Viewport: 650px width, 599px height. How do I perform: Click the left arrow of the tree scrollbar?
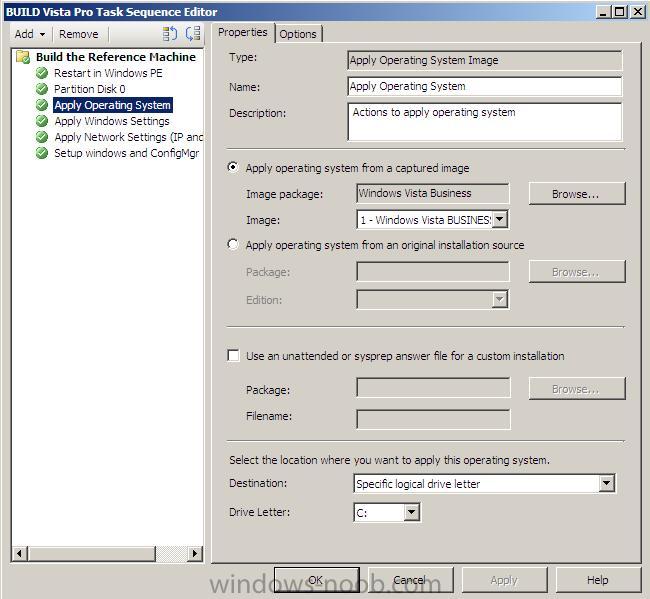(19, 553)
